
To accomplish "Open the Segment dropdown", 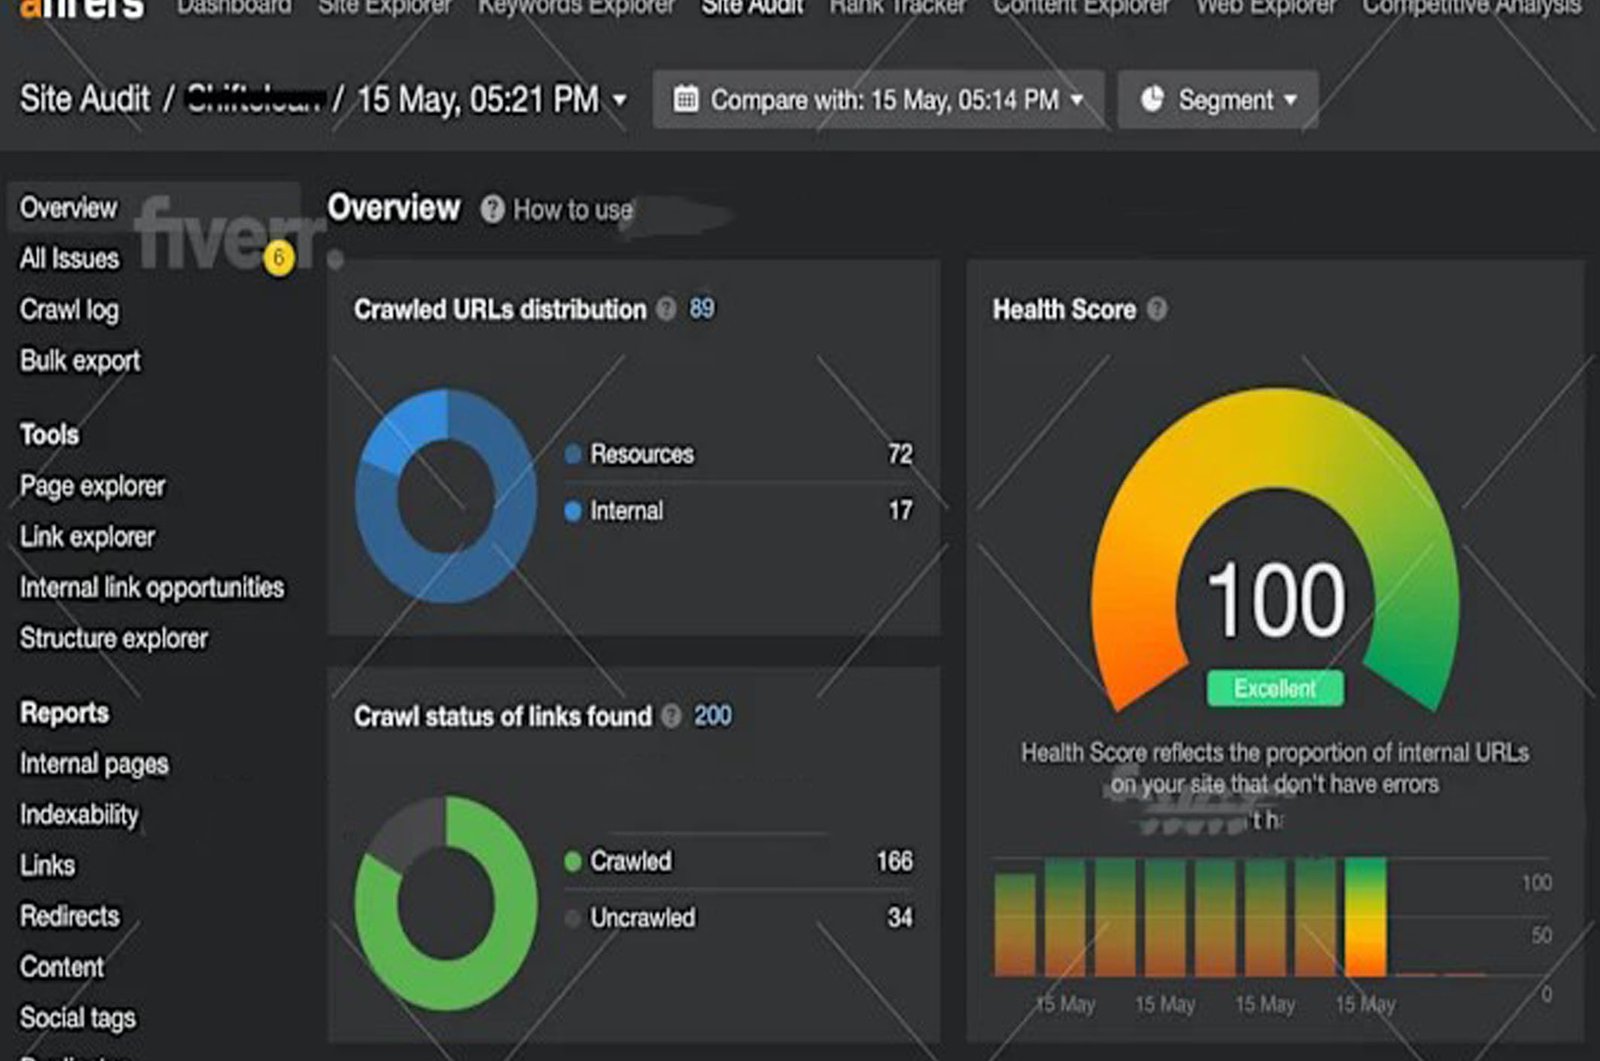I will click(x=1290, y=100).
